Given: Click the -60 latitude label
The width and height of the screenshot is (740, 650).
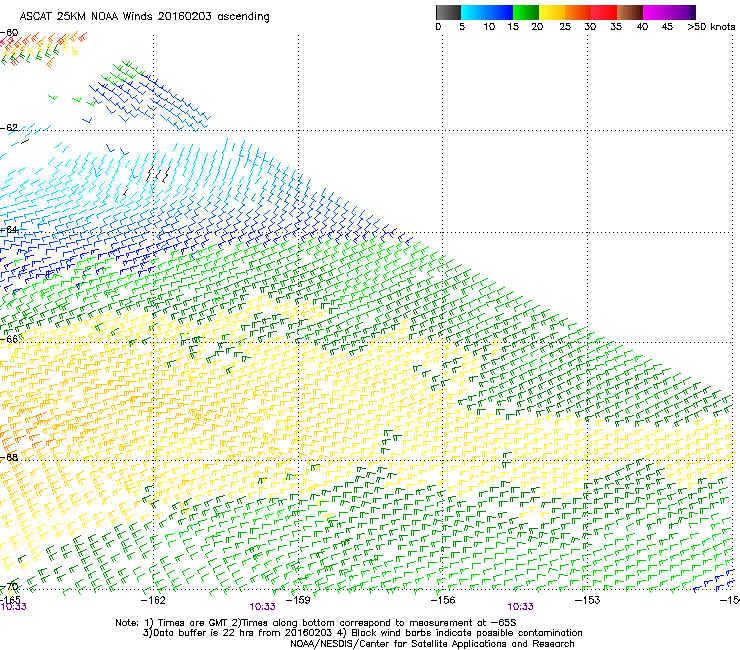Looking at the screenshot, I should click(x=9, y=33).
